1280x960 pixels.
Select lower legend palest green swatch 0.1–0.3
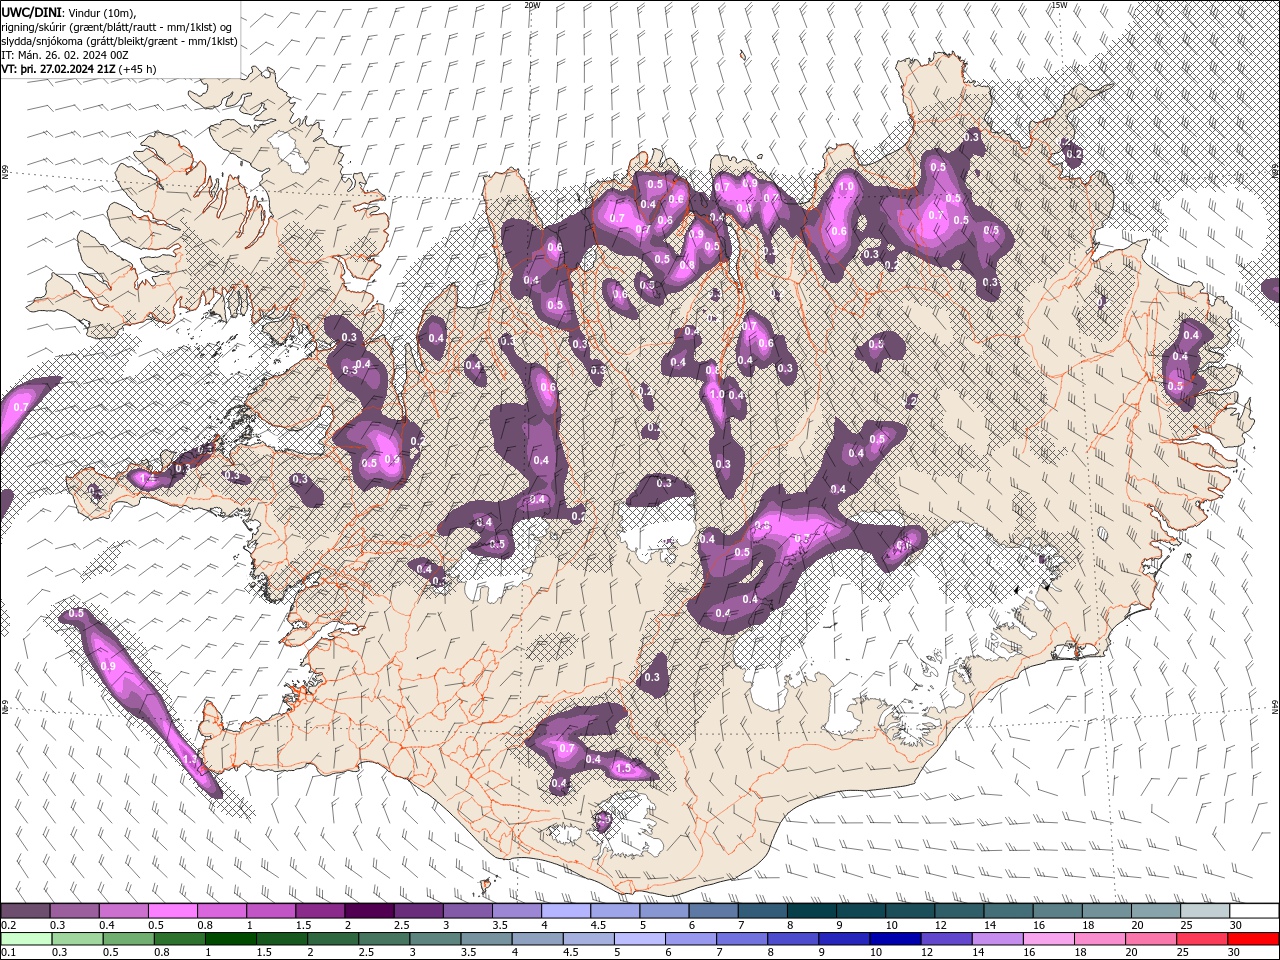pyautogui.click(x=26, y=938)
